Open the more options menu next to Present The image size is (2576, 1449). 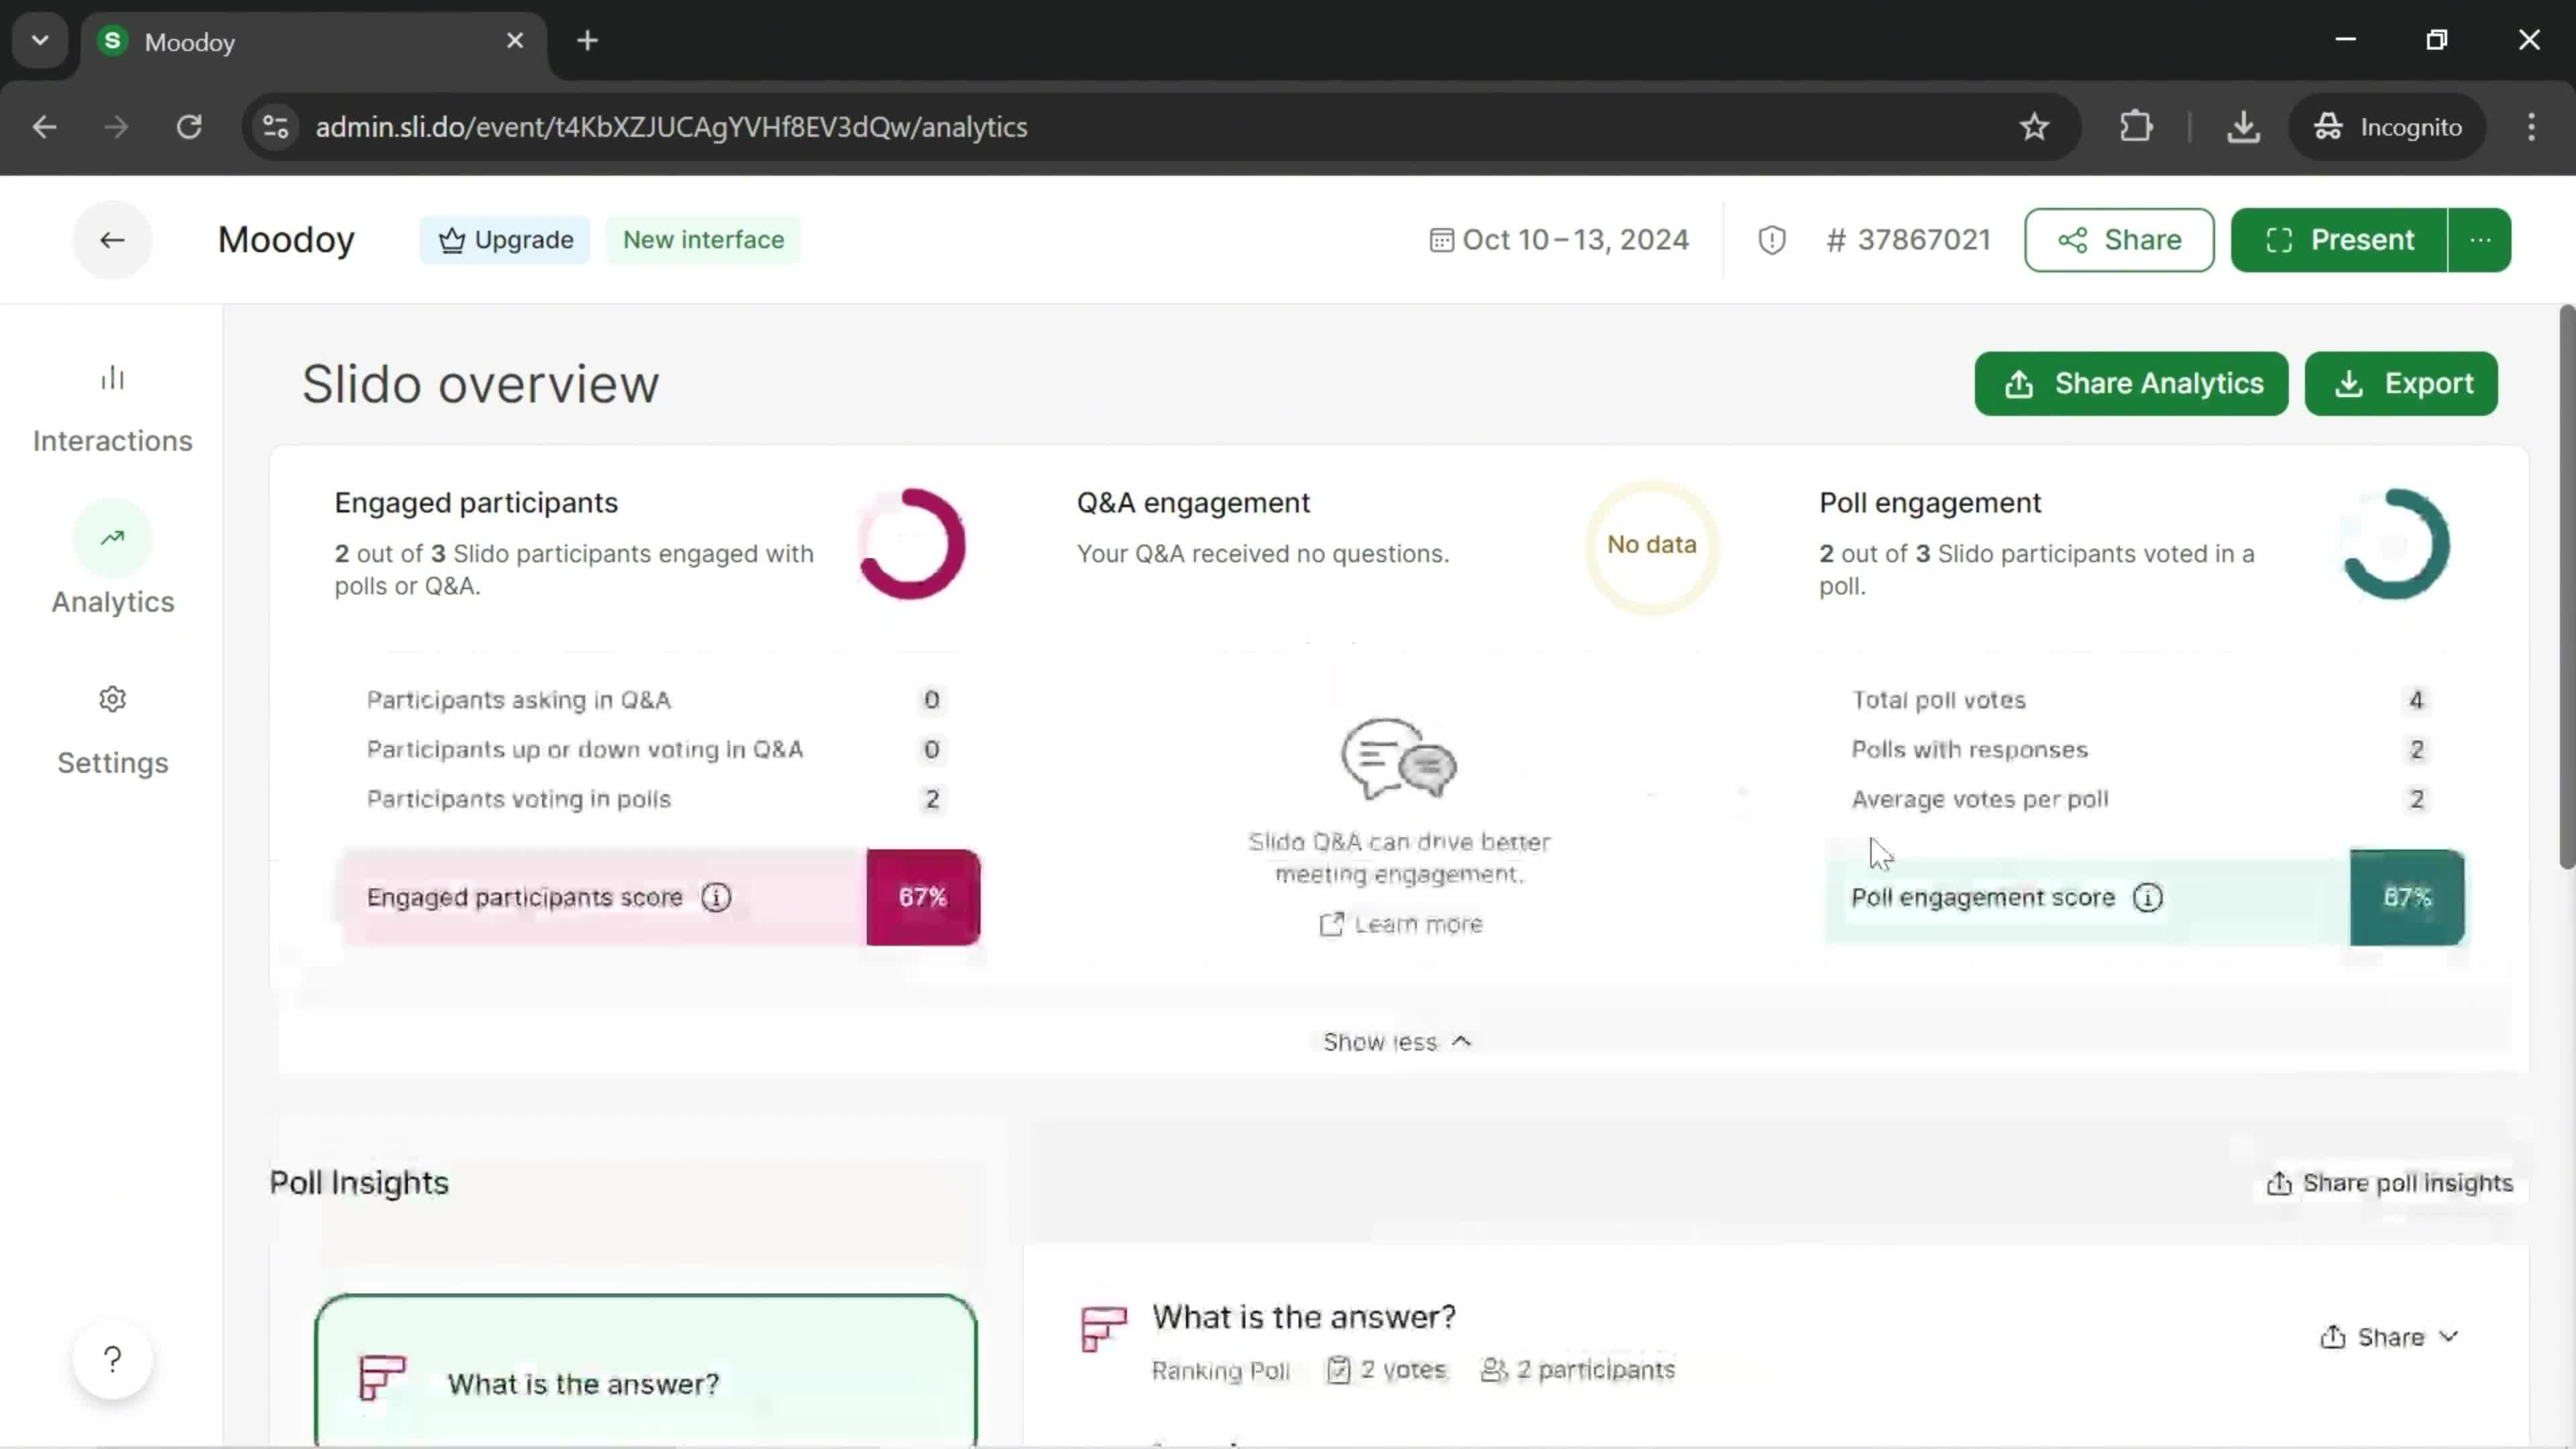(x=2480, y=240)
